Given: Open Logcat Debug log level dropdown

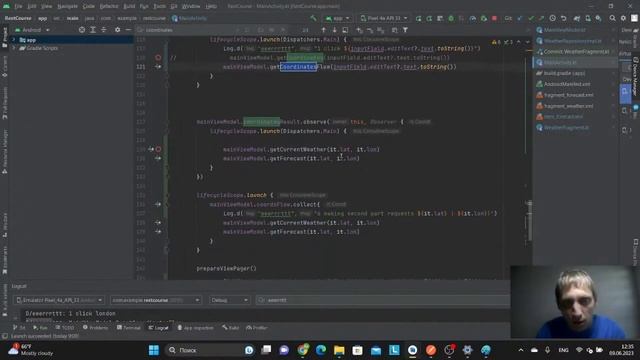Looking at the screenshot, I should pos(229,300).
